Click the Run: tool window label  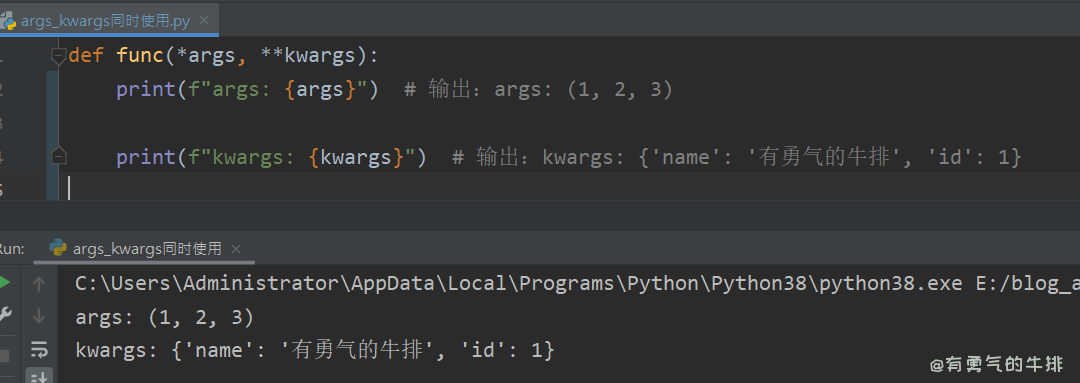tap(12, 249)
